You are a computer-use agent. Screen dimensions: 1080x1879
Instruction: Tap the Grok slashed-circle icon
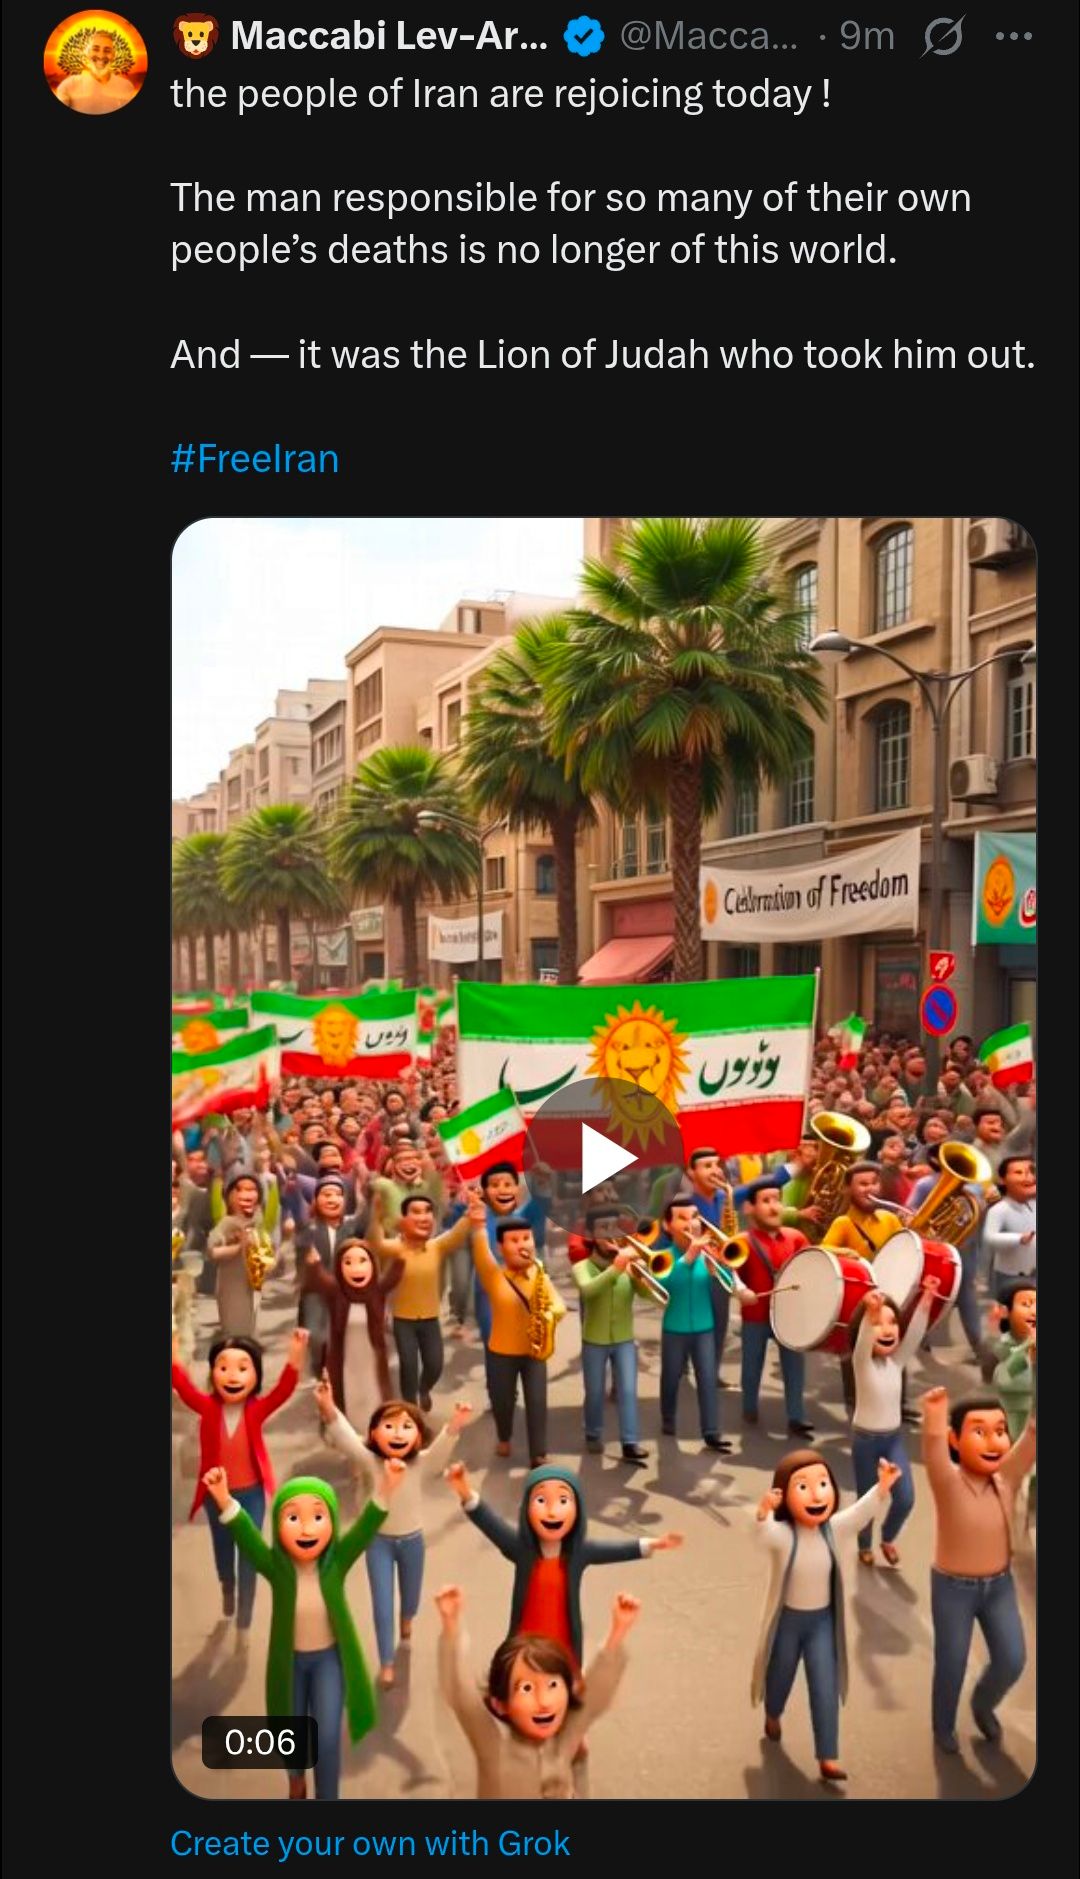click(942, 37)
